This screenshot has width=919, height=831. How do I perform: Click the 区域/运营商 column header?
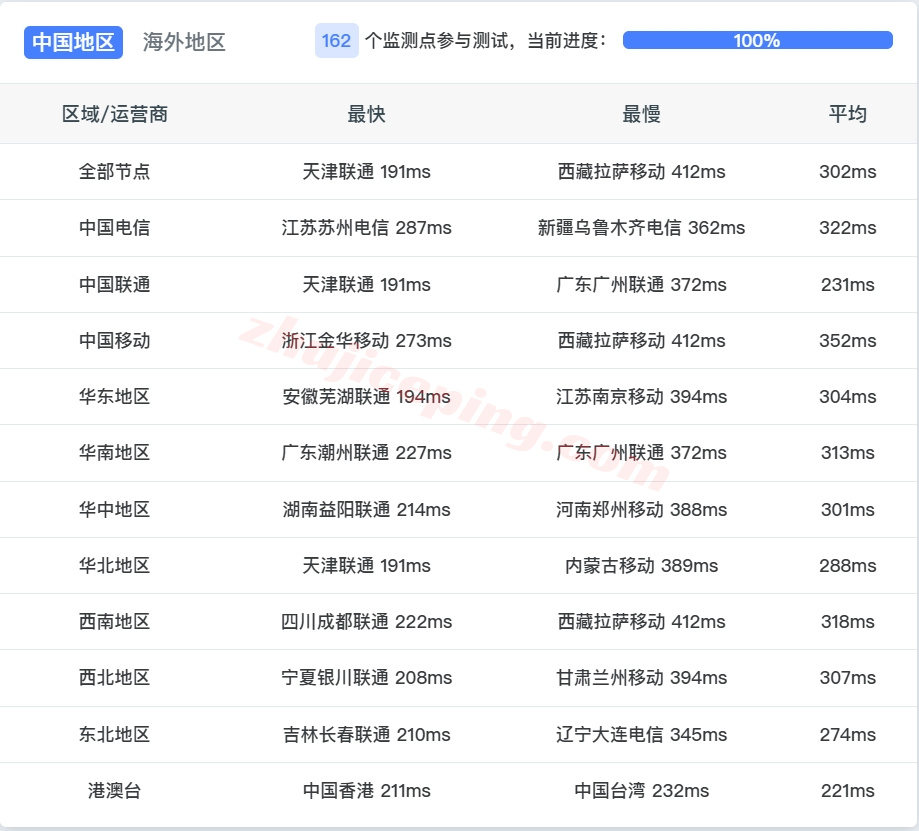coord(112,114)
